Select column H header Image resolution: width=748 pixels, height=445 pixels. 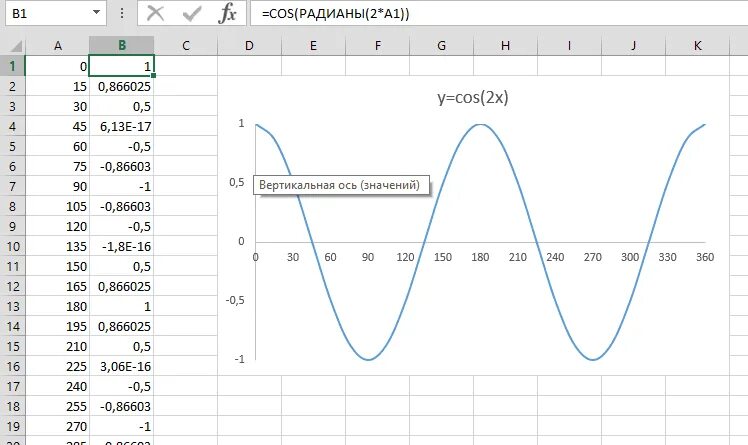point(505,46)
